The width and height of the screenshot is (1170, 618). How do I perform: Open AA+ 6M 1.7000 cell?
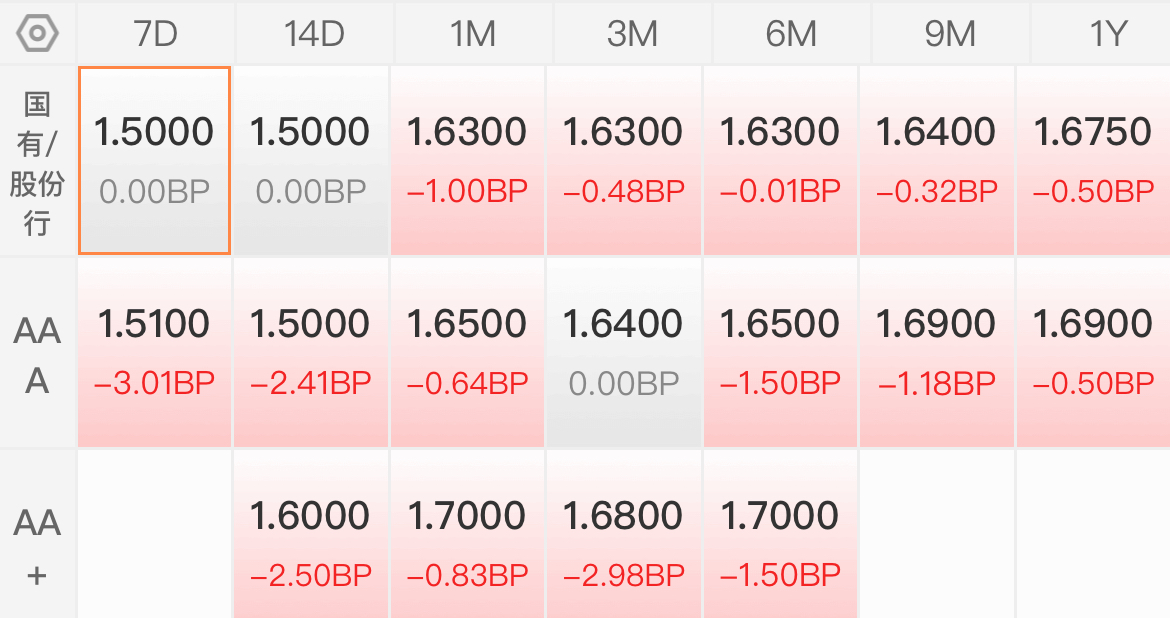pyautogui.click(x=780, y=534)
